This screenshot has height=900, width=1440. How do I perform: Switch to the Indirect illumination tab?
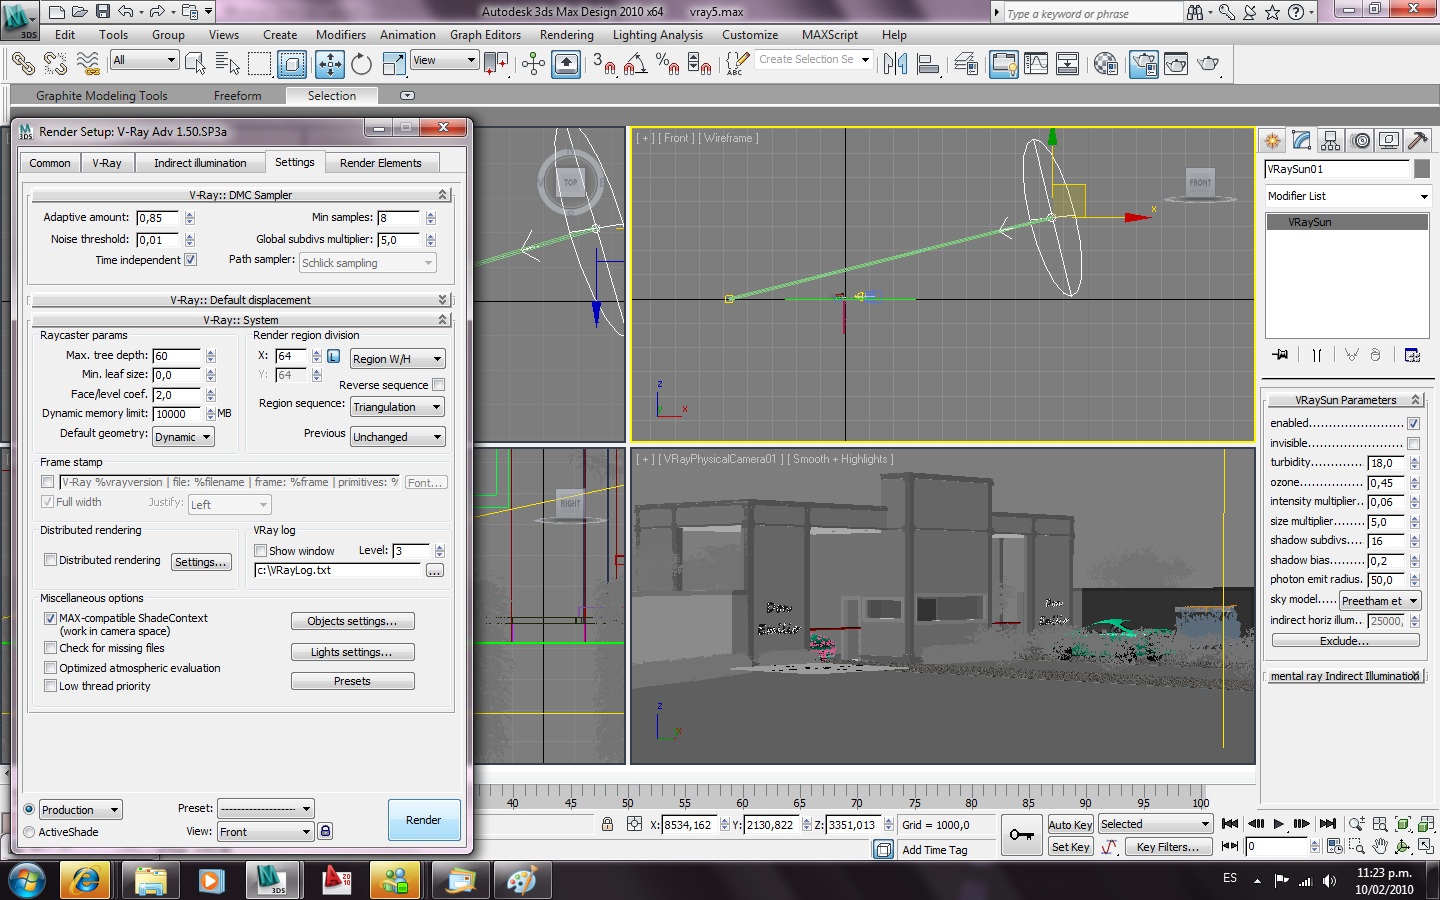point(200,163)
